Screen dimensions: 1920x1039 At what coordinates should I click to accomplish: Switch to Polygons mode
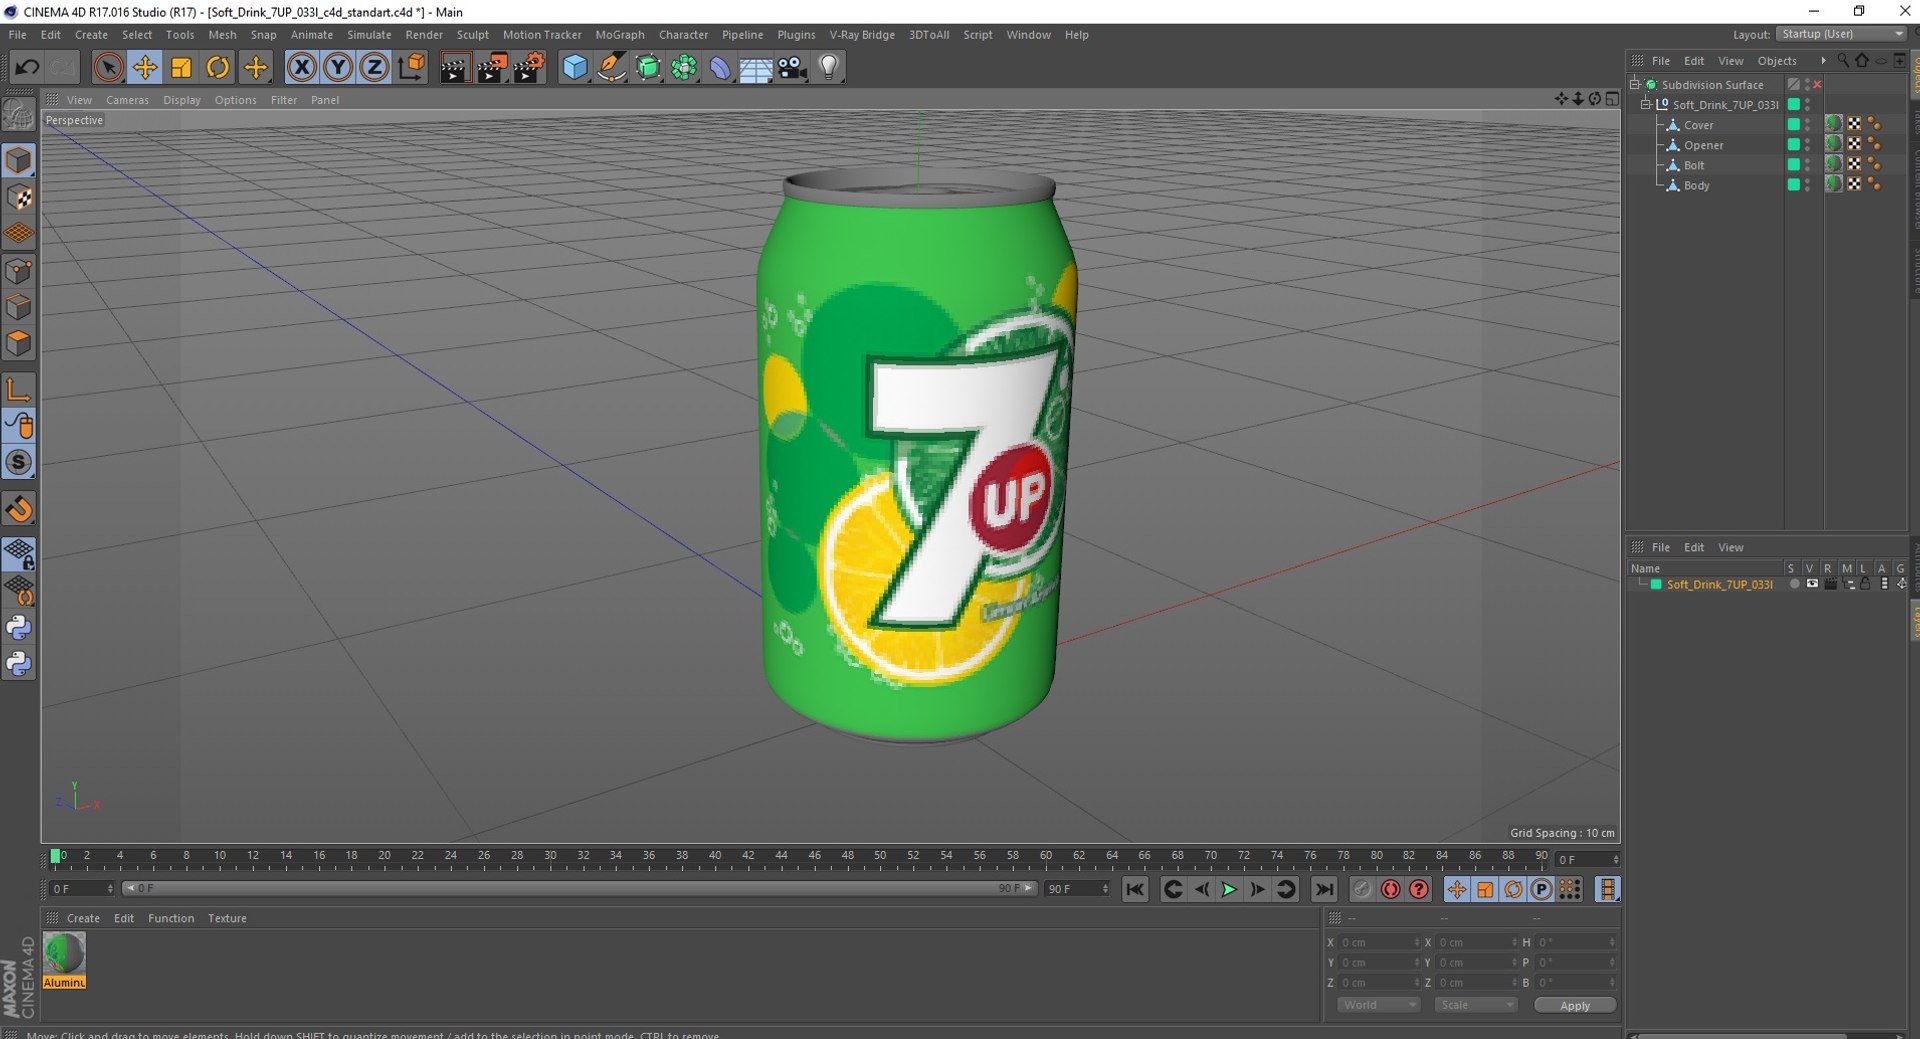pyautogui.click(x=19, y=344)
